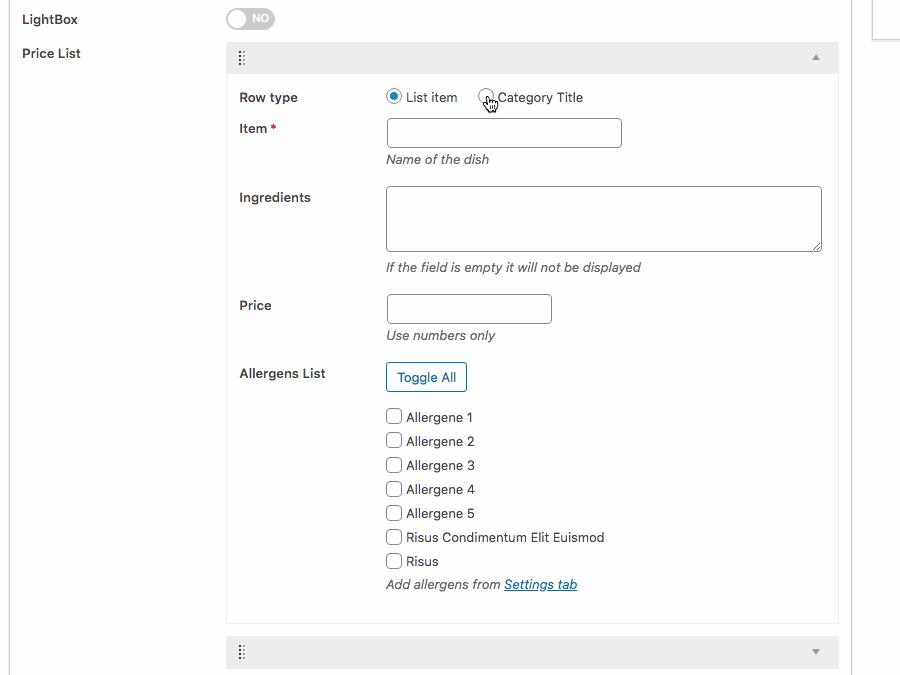Click drag handle icon of first price row

coord(242,58)
